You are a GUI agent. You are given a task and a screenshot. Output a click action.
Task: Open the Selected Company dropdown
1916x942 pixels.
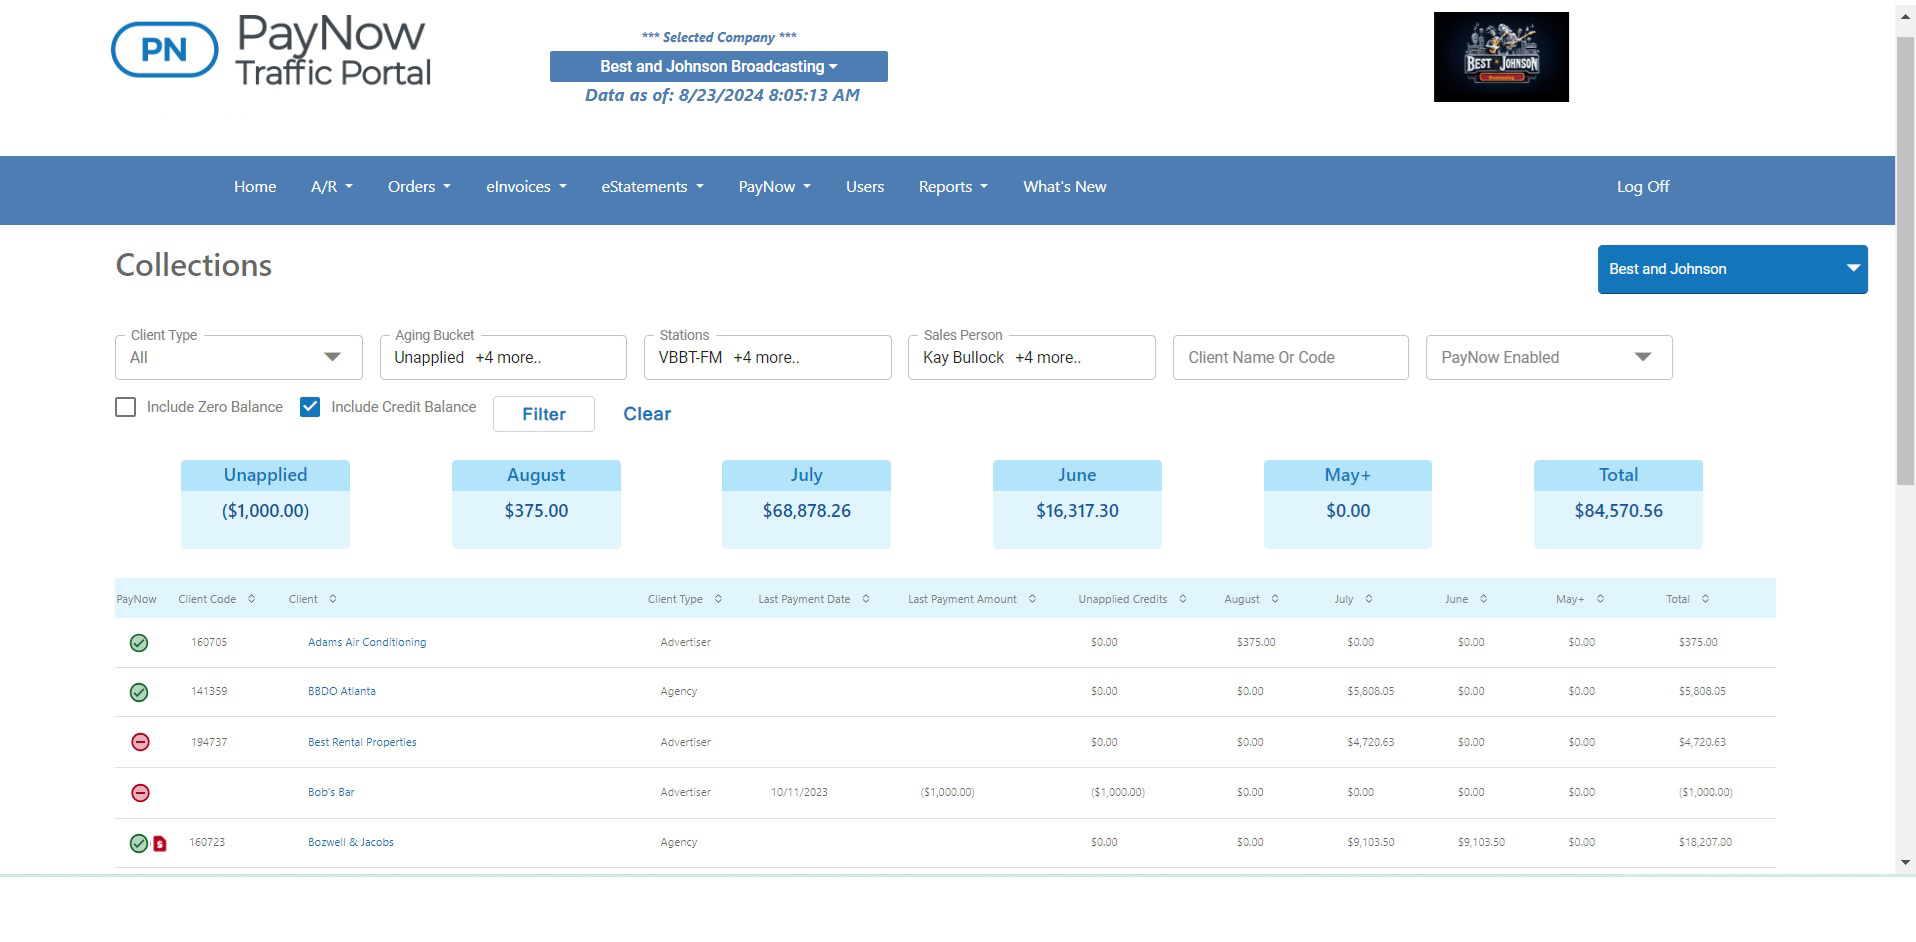(x=719, y=67)
